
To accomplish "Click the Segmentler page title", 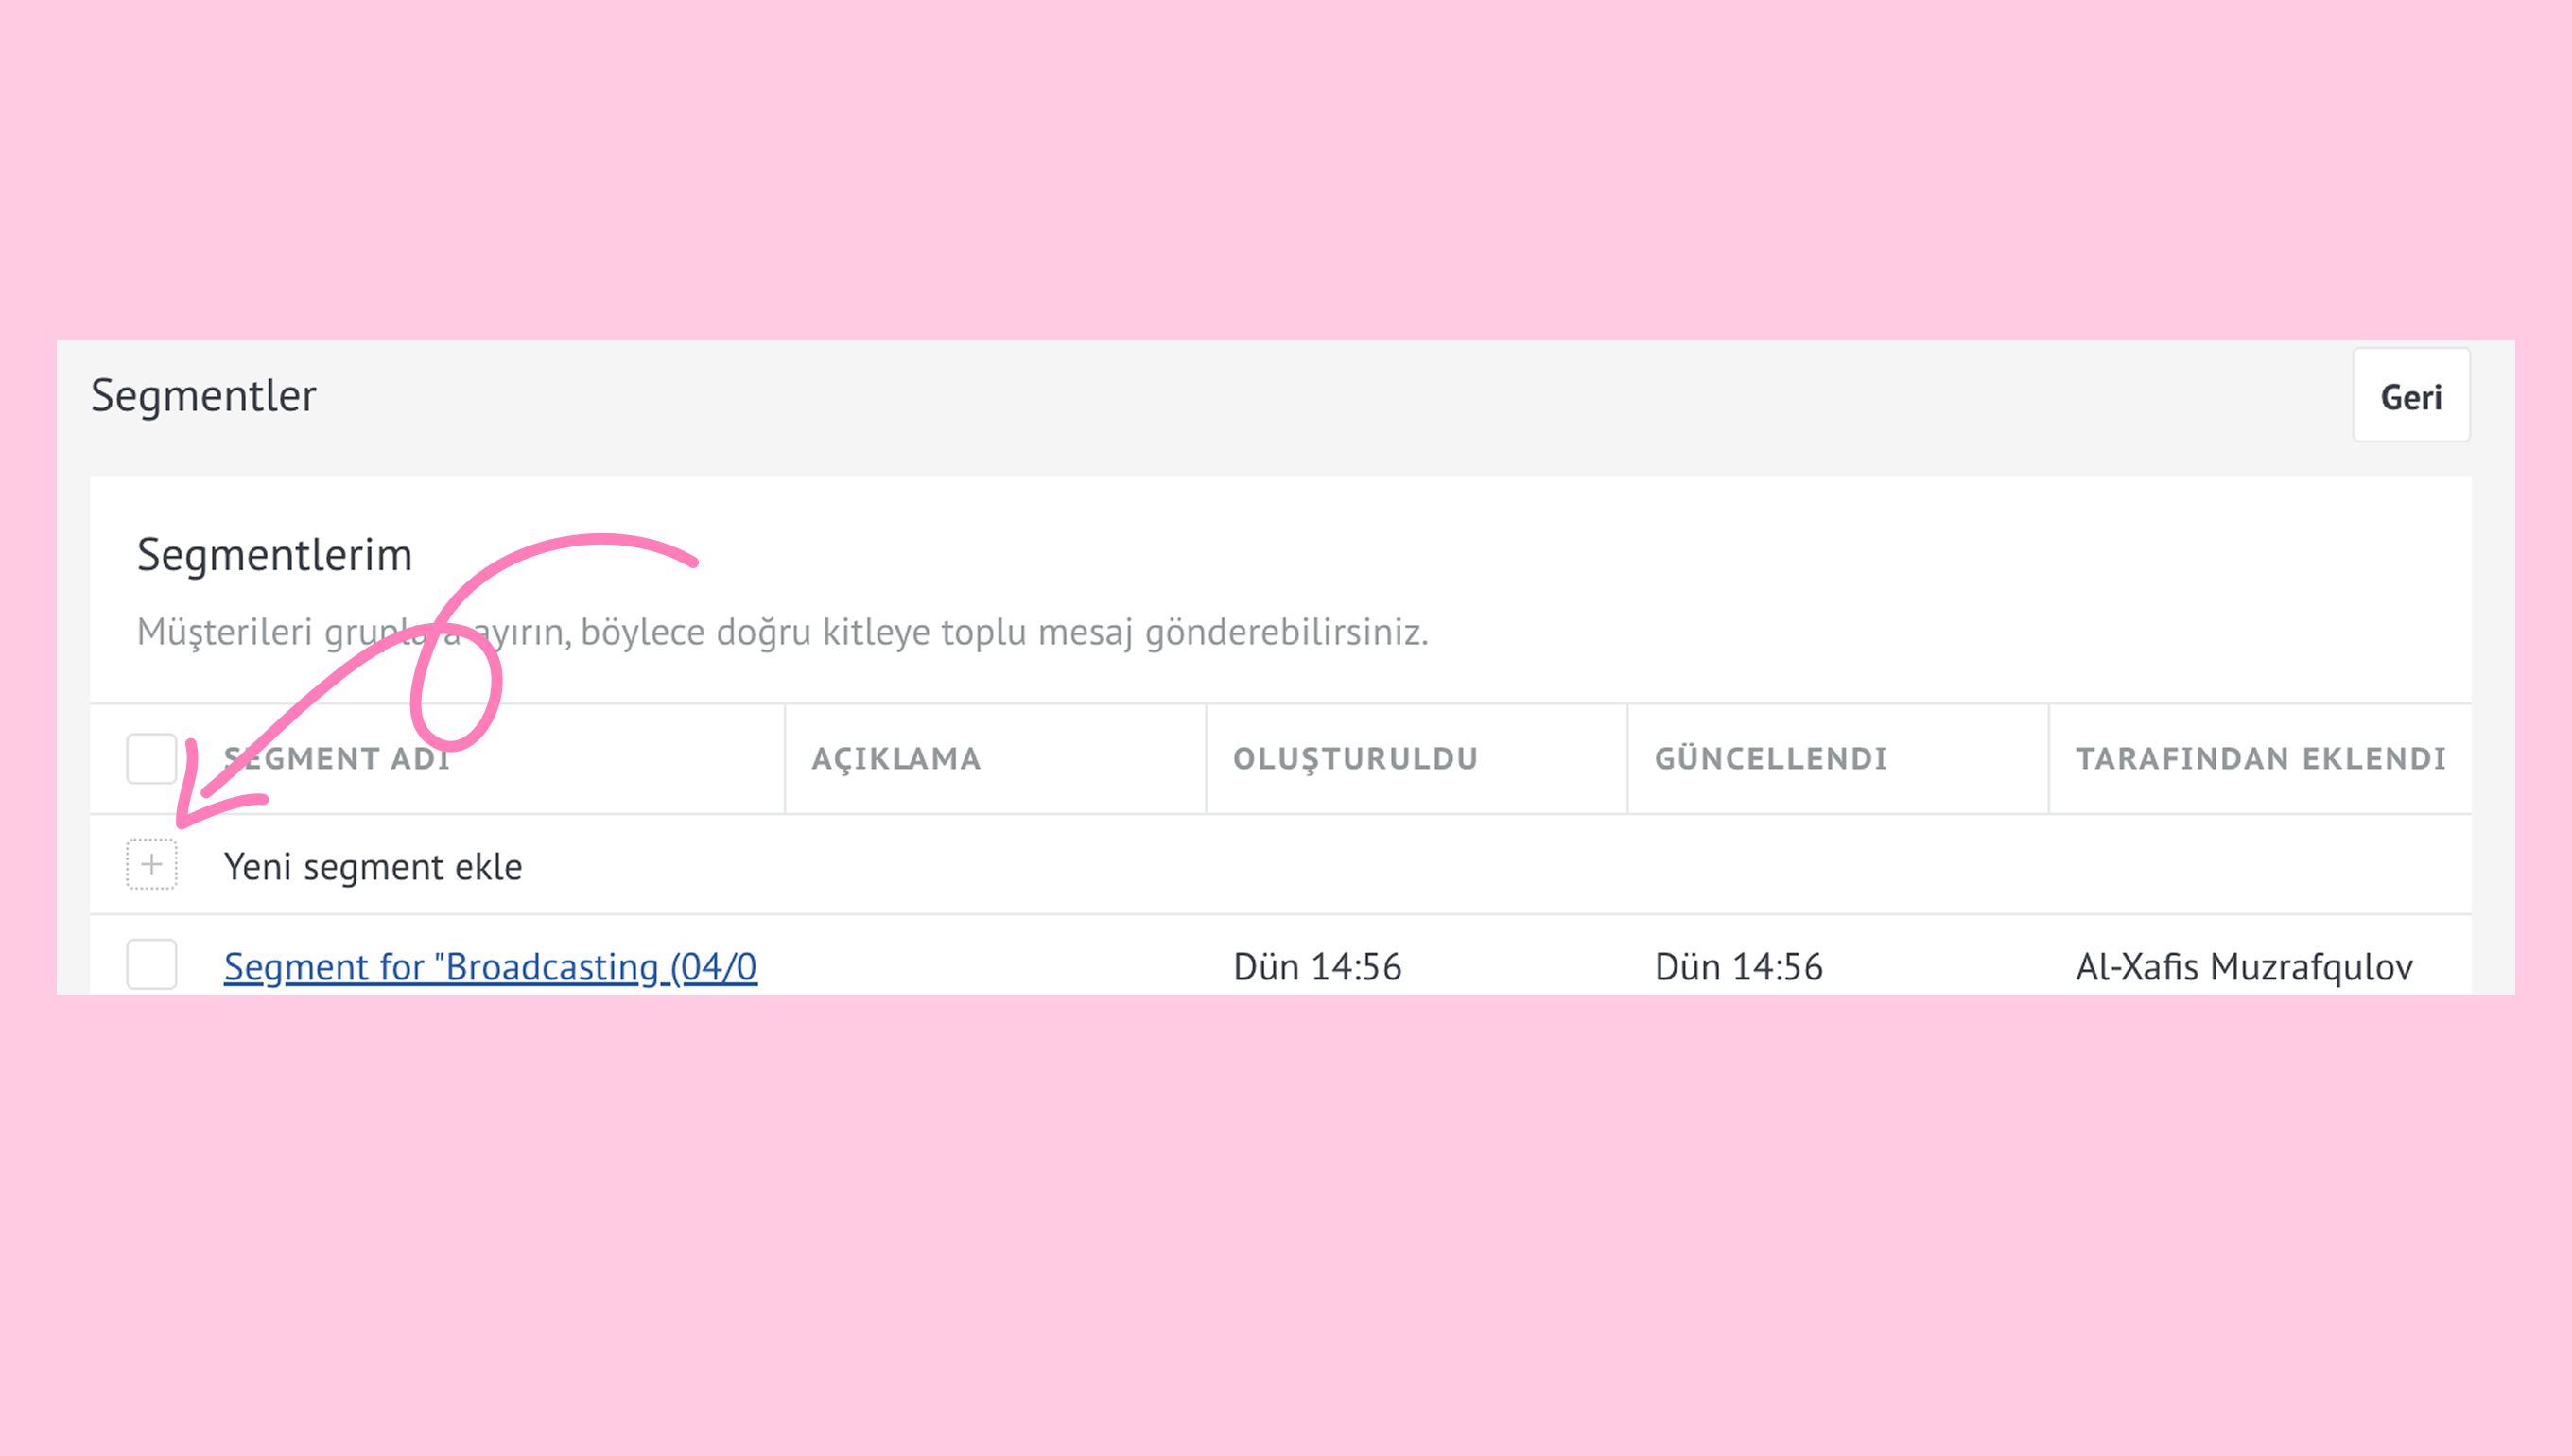I will click(x=203, y=396).
